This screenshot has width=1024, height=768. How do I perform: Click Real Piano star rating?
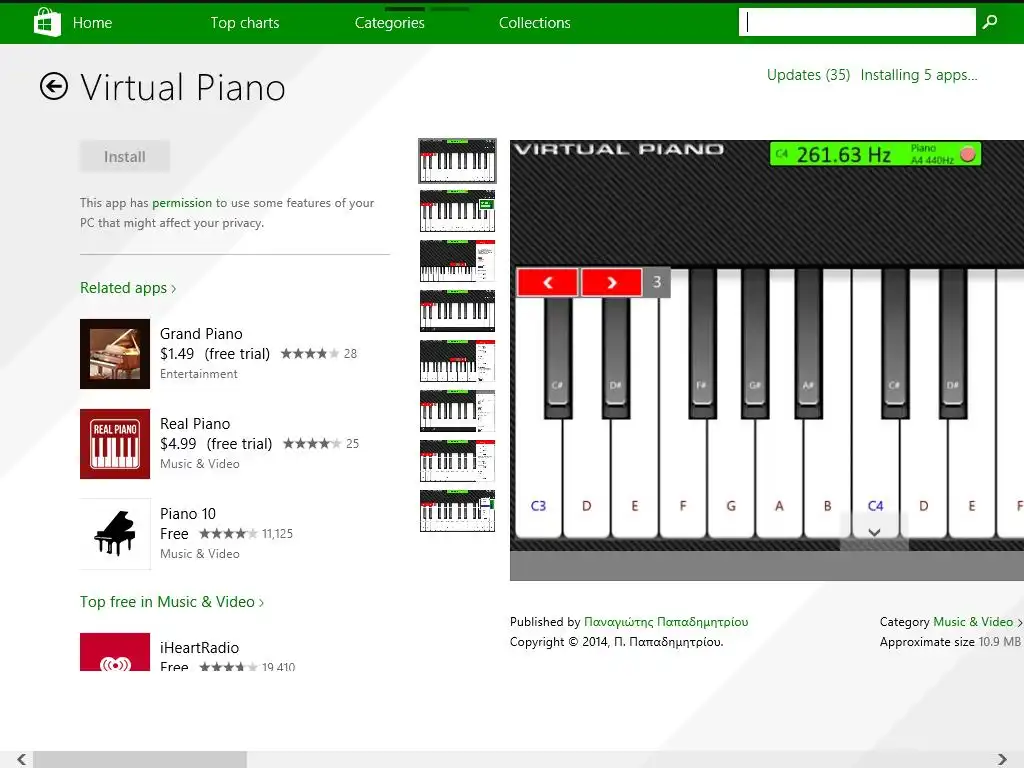312,444
